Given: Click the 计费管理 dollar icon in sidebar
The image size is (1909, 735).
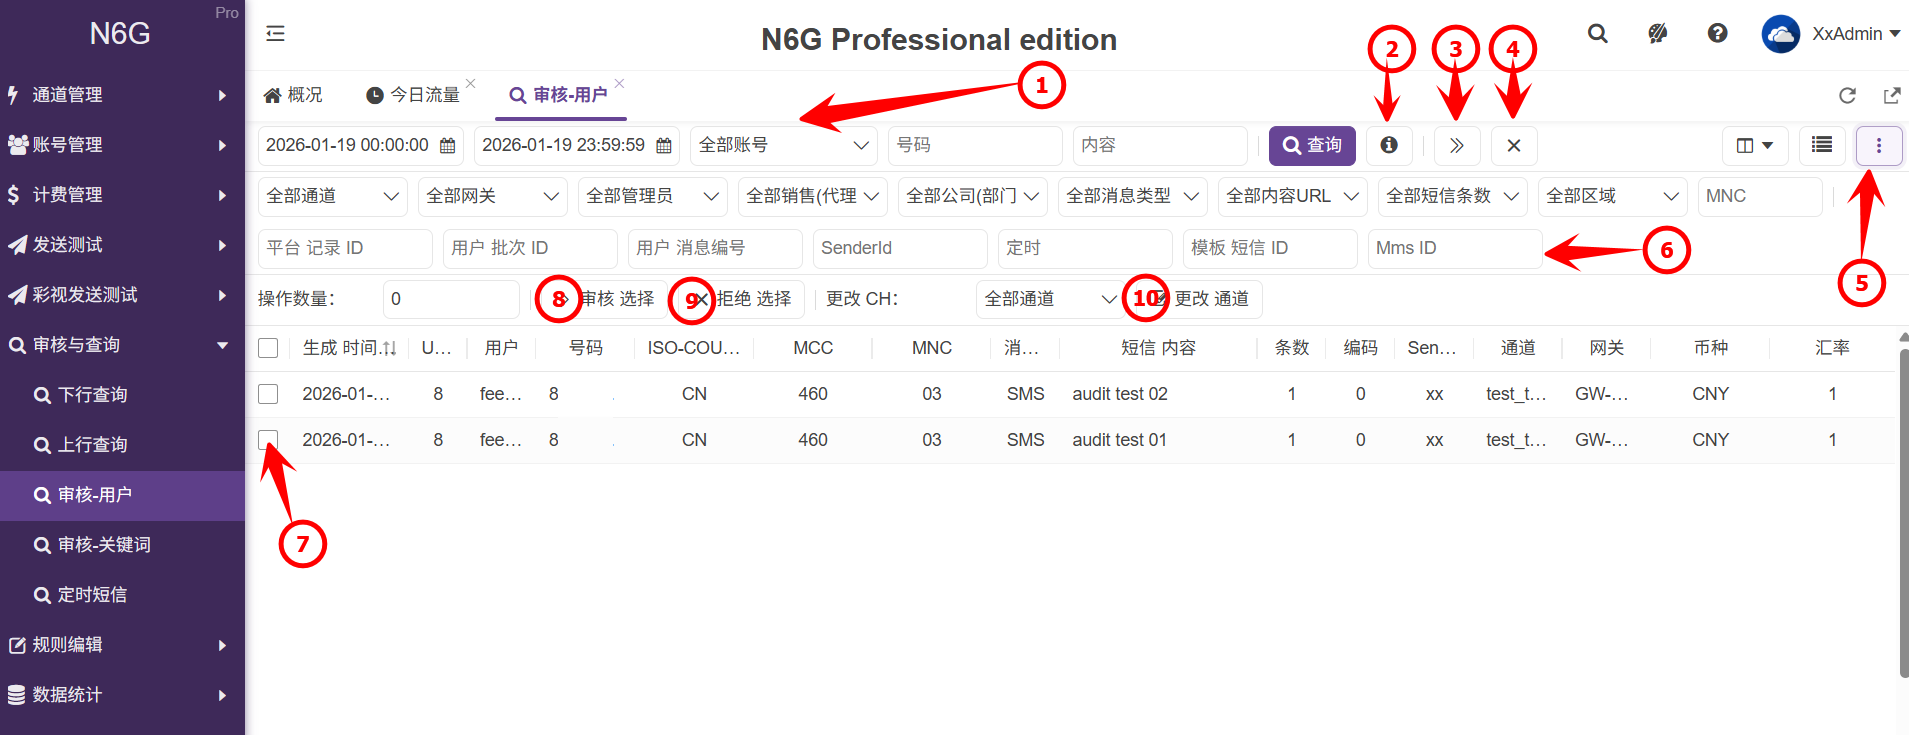Looking at the screenshot, I should (x=14, y=194).
